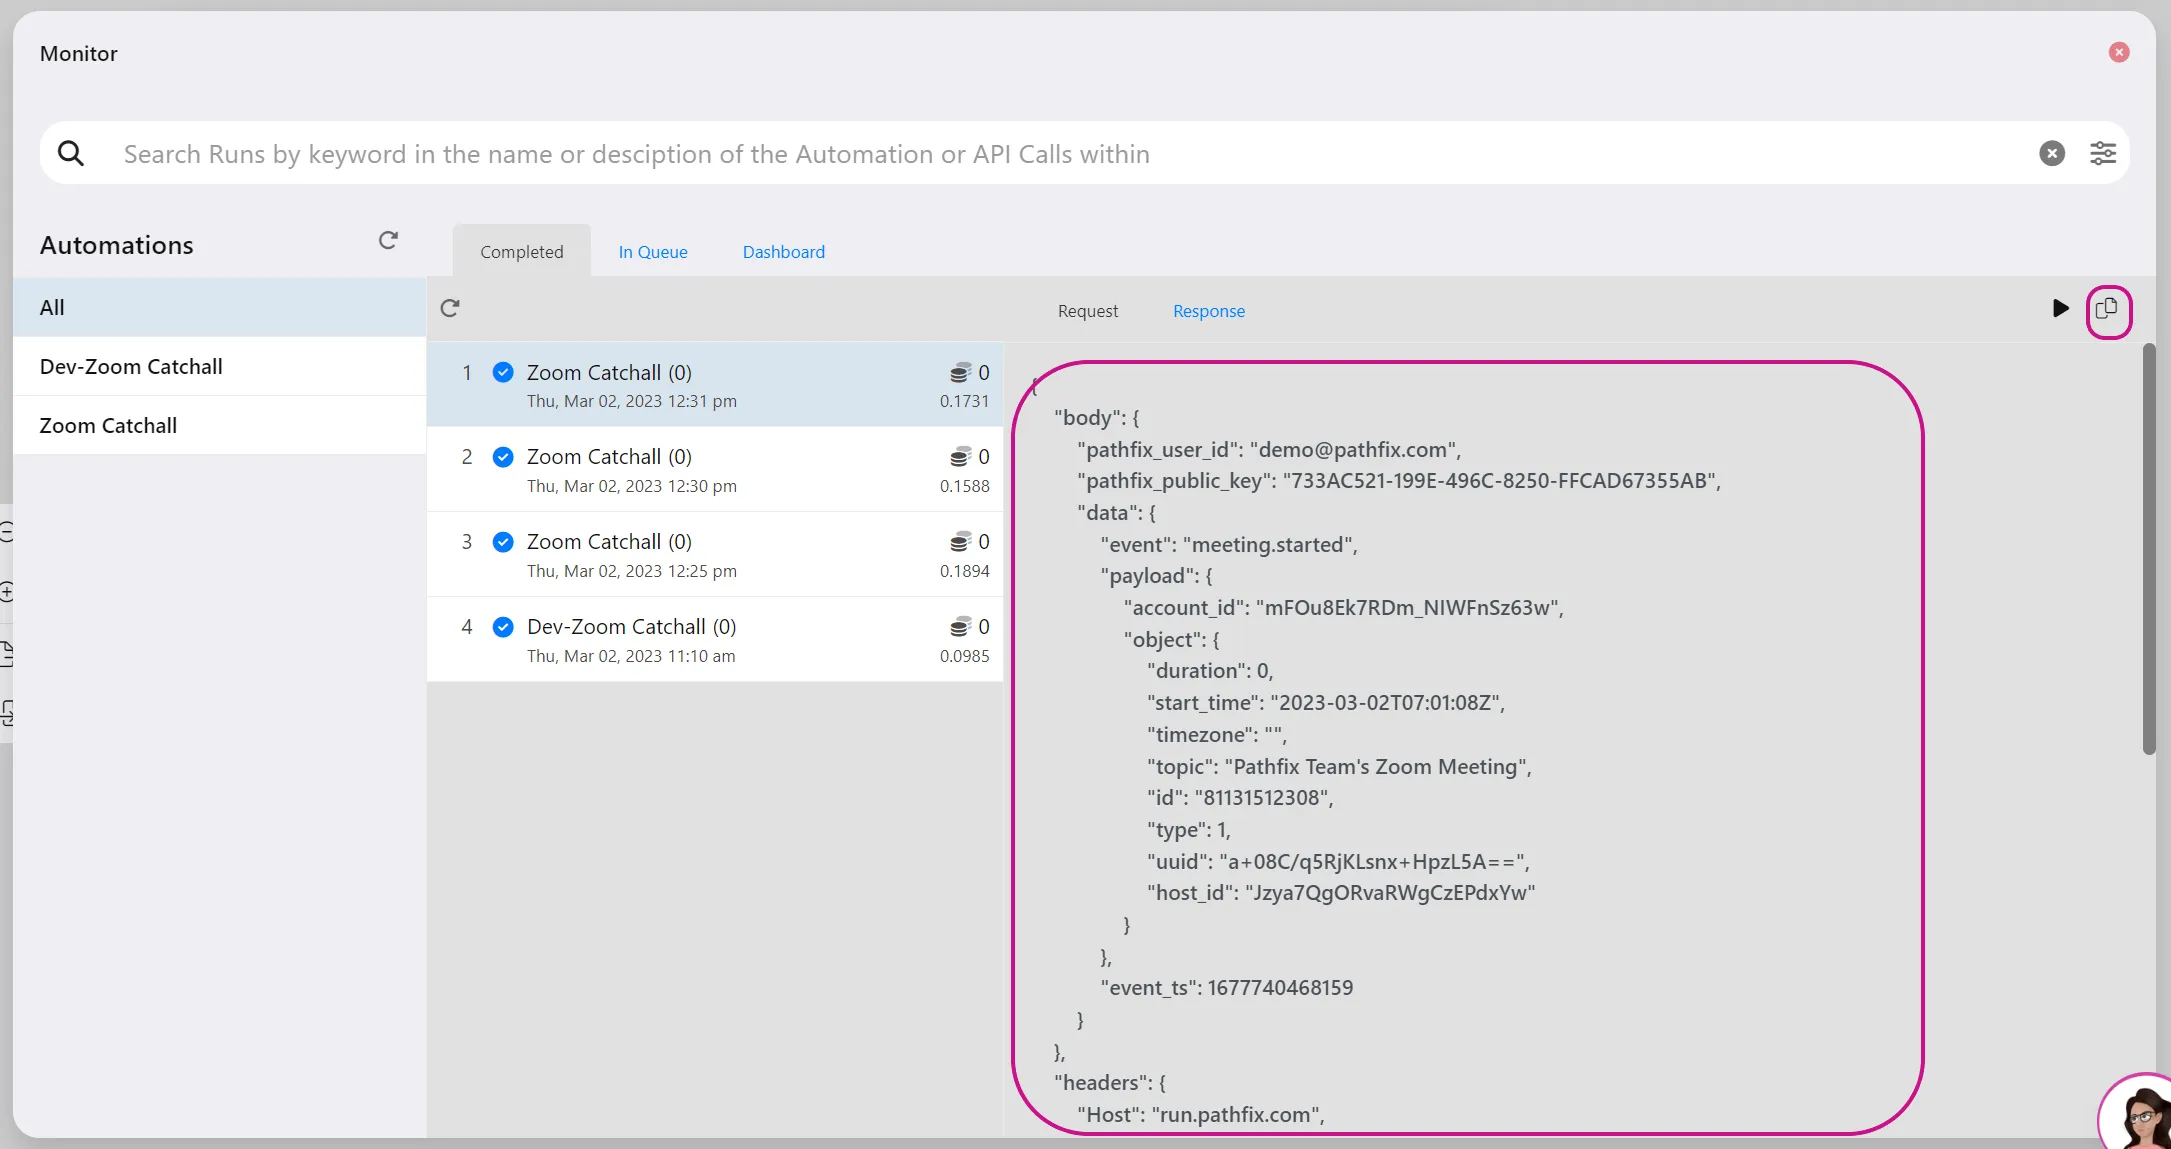
Task: Close the Monitor dialog
Action: click(x=2119, y=52)
